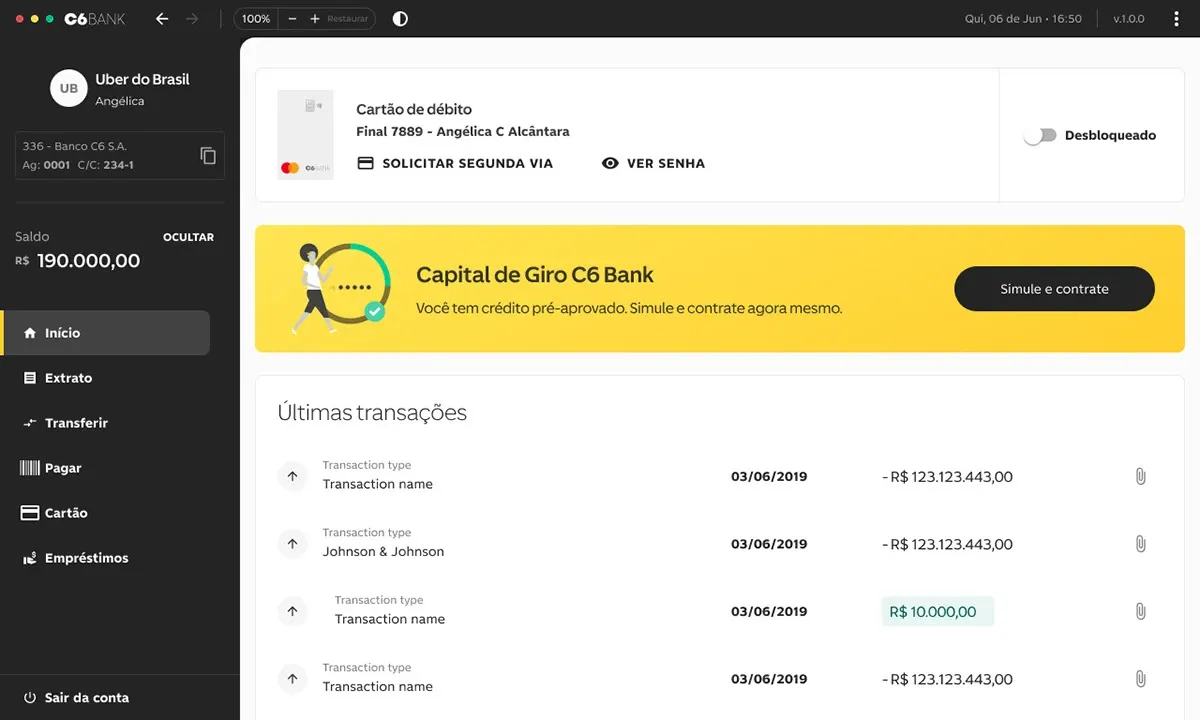
Task: Click SOLICITAR SEGUNDA VIA for the card
Action: (x=455, y=163)
